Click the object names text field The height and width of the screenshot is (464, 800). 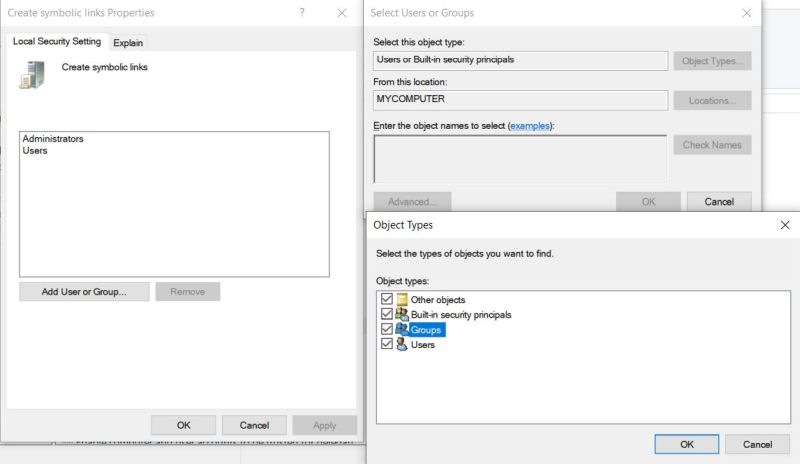tap(519, 158)
